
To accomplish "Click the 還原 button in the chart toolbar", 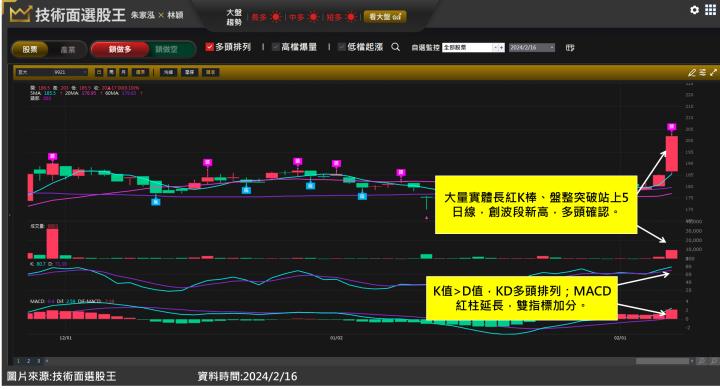I will (140, 73).
